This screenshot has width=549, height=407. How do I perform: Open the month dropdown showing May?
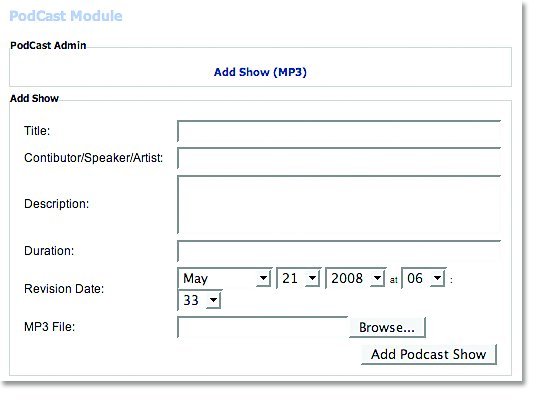click(224, 278)
